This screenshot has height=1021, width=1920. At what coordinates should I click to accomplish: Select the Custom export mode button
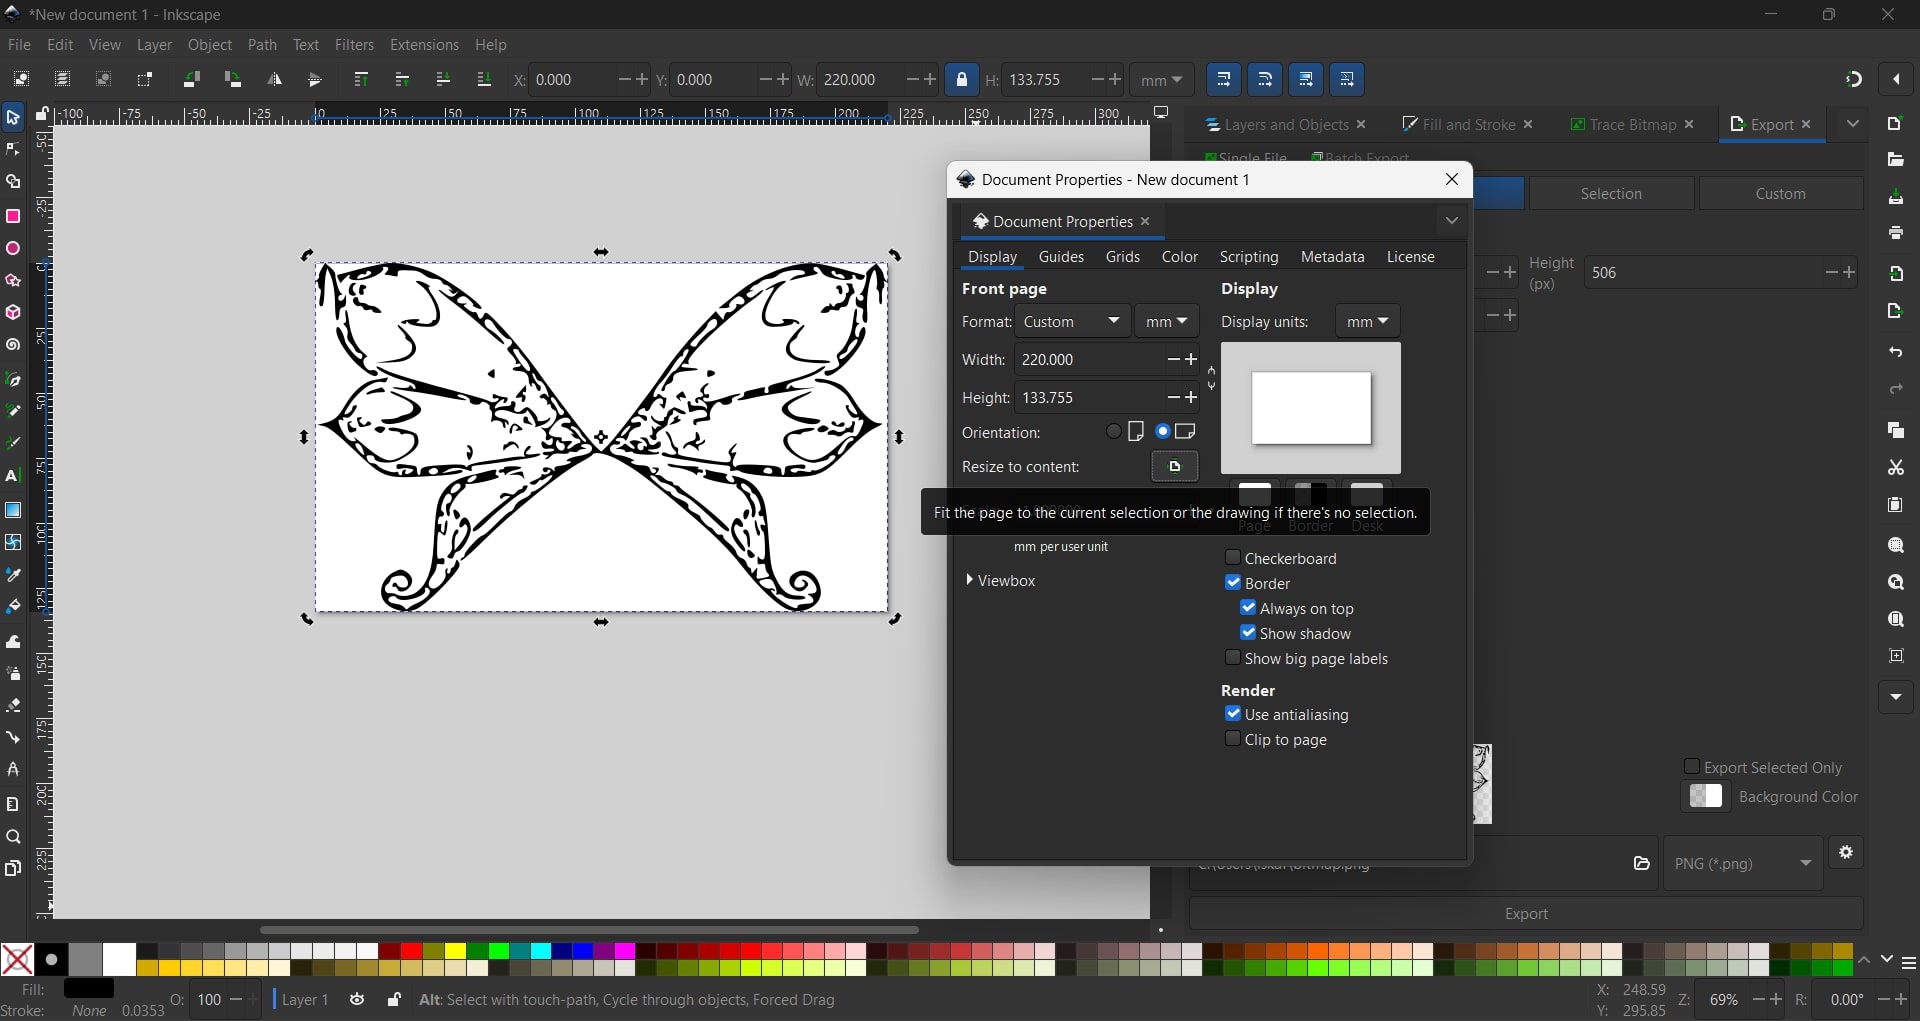point(1780,194)
